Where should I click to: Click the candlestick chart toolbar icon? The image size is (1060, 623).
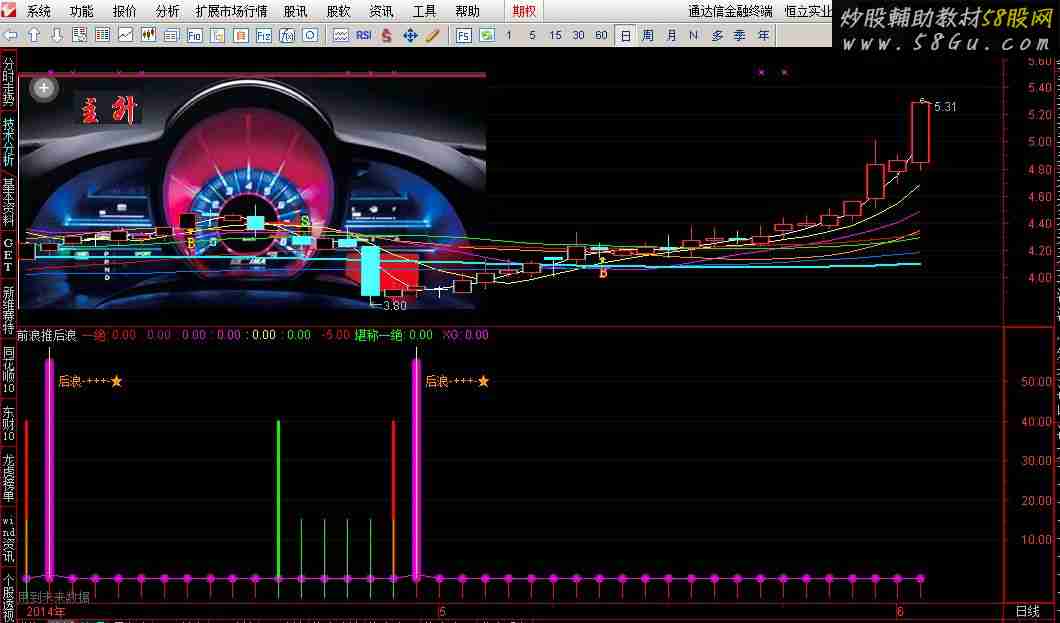[148, 35]
